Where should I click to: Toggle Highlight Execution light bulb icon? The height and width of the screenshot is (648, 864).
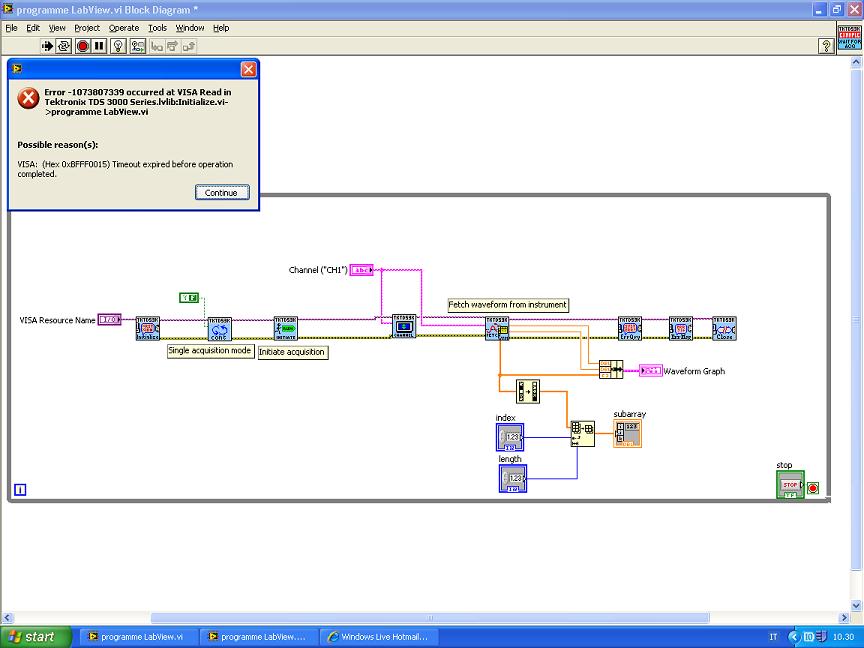pyautogui.click(x=118, y=46)
